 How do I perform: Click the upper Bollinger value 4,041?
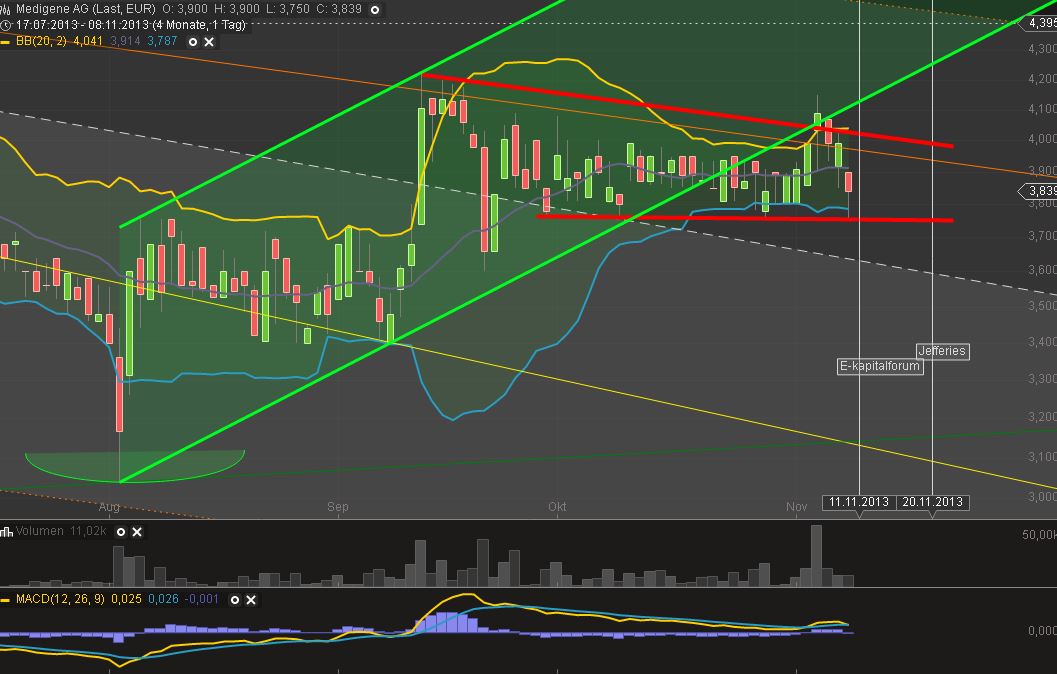[x=88, y=41]
